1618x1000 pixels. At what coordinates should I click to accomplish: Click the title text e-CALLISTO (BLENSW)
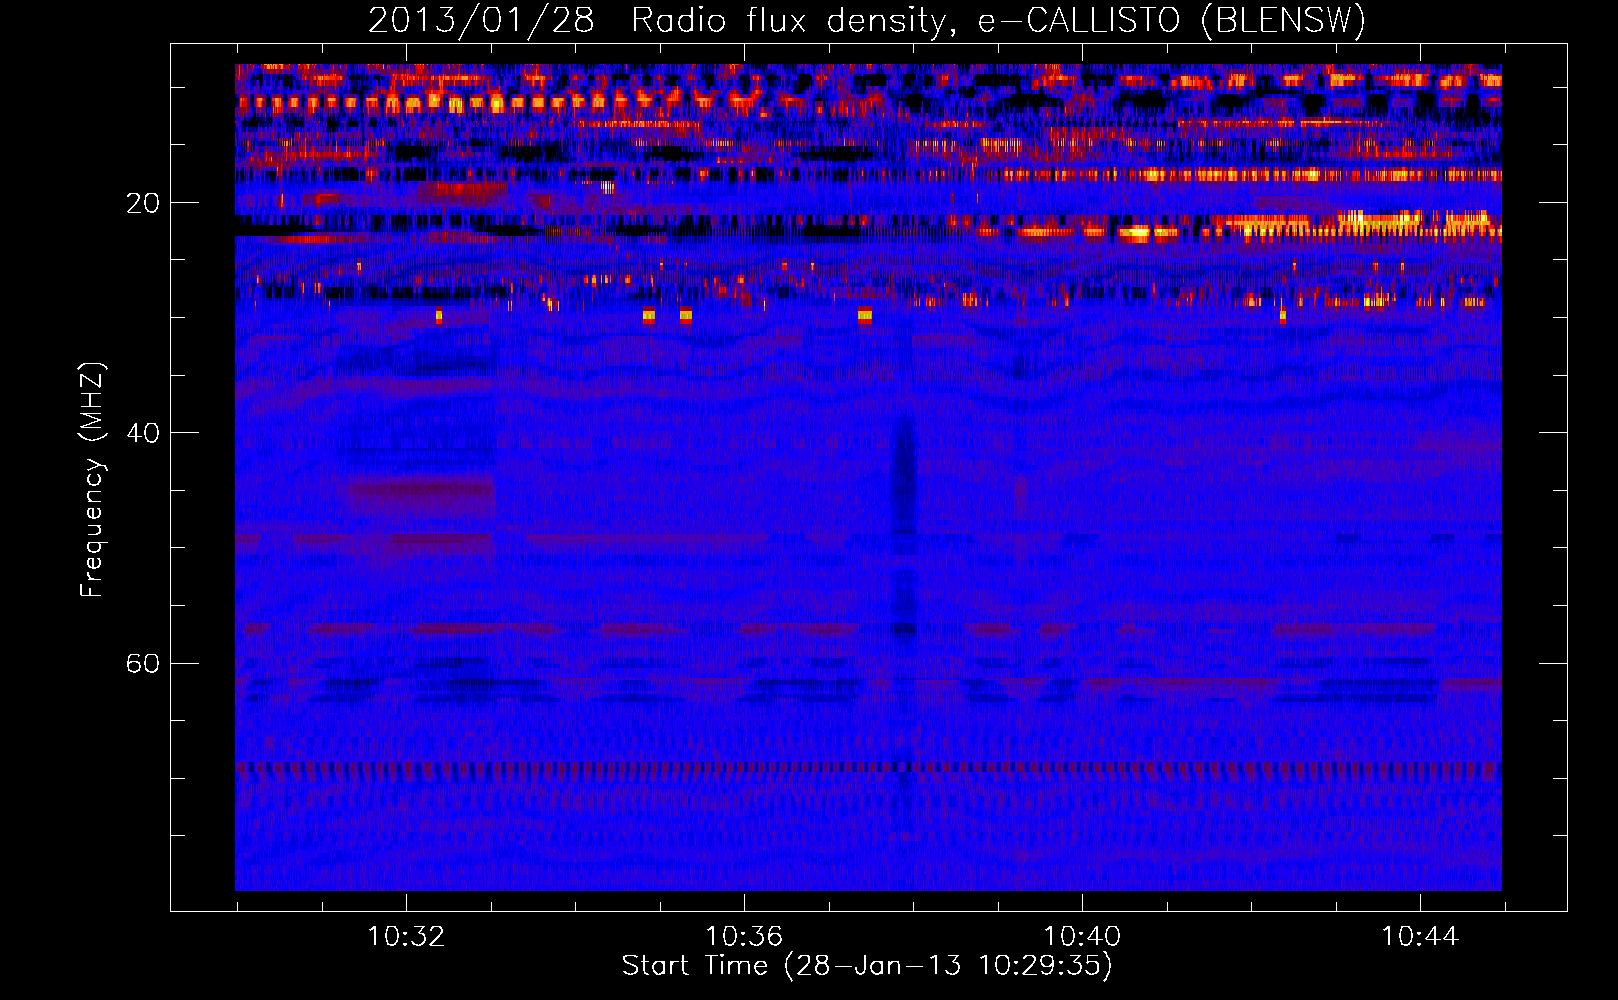point(1172,20)
